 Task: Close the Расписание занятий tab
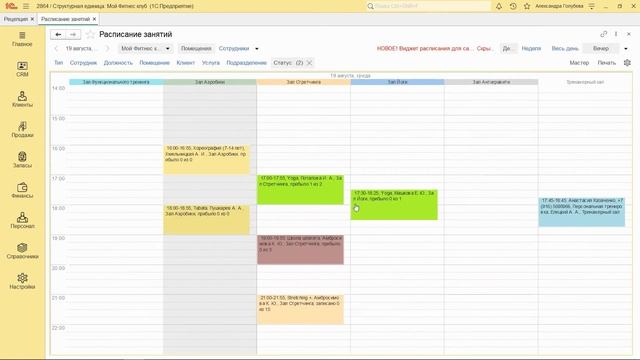click(94, 19)
